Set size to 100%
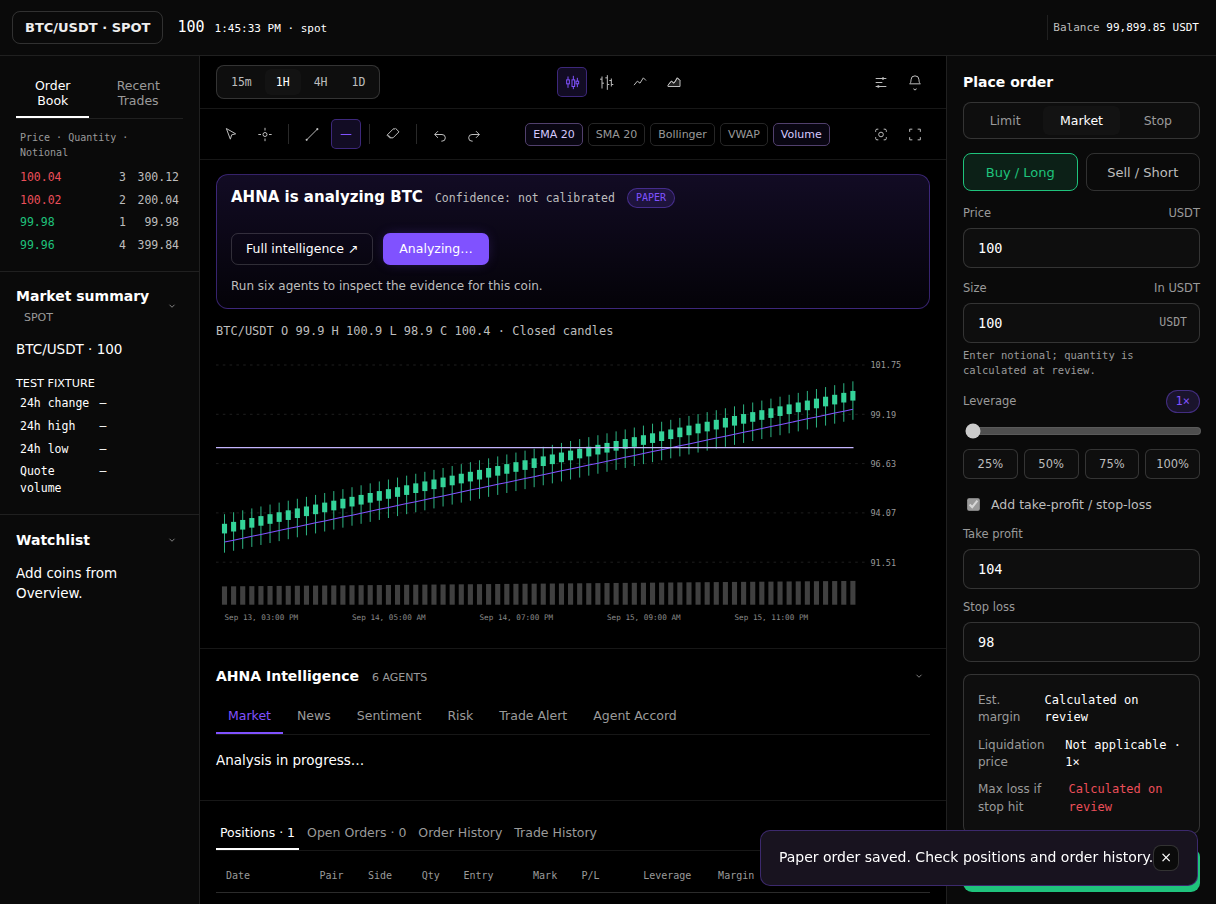 tap(1172, 463)
